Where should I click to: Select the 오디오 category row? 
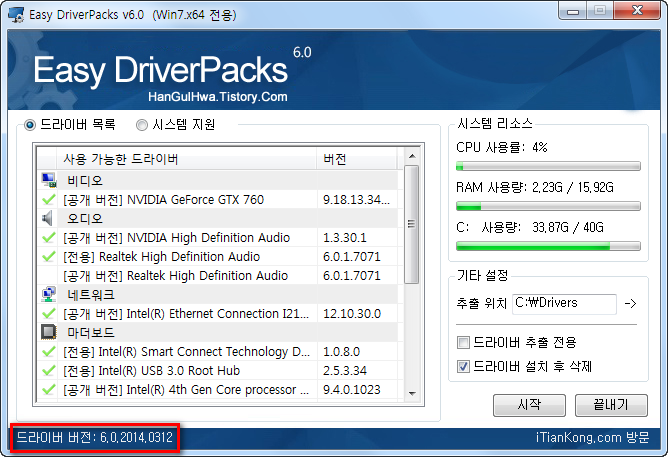pos(219,218)
